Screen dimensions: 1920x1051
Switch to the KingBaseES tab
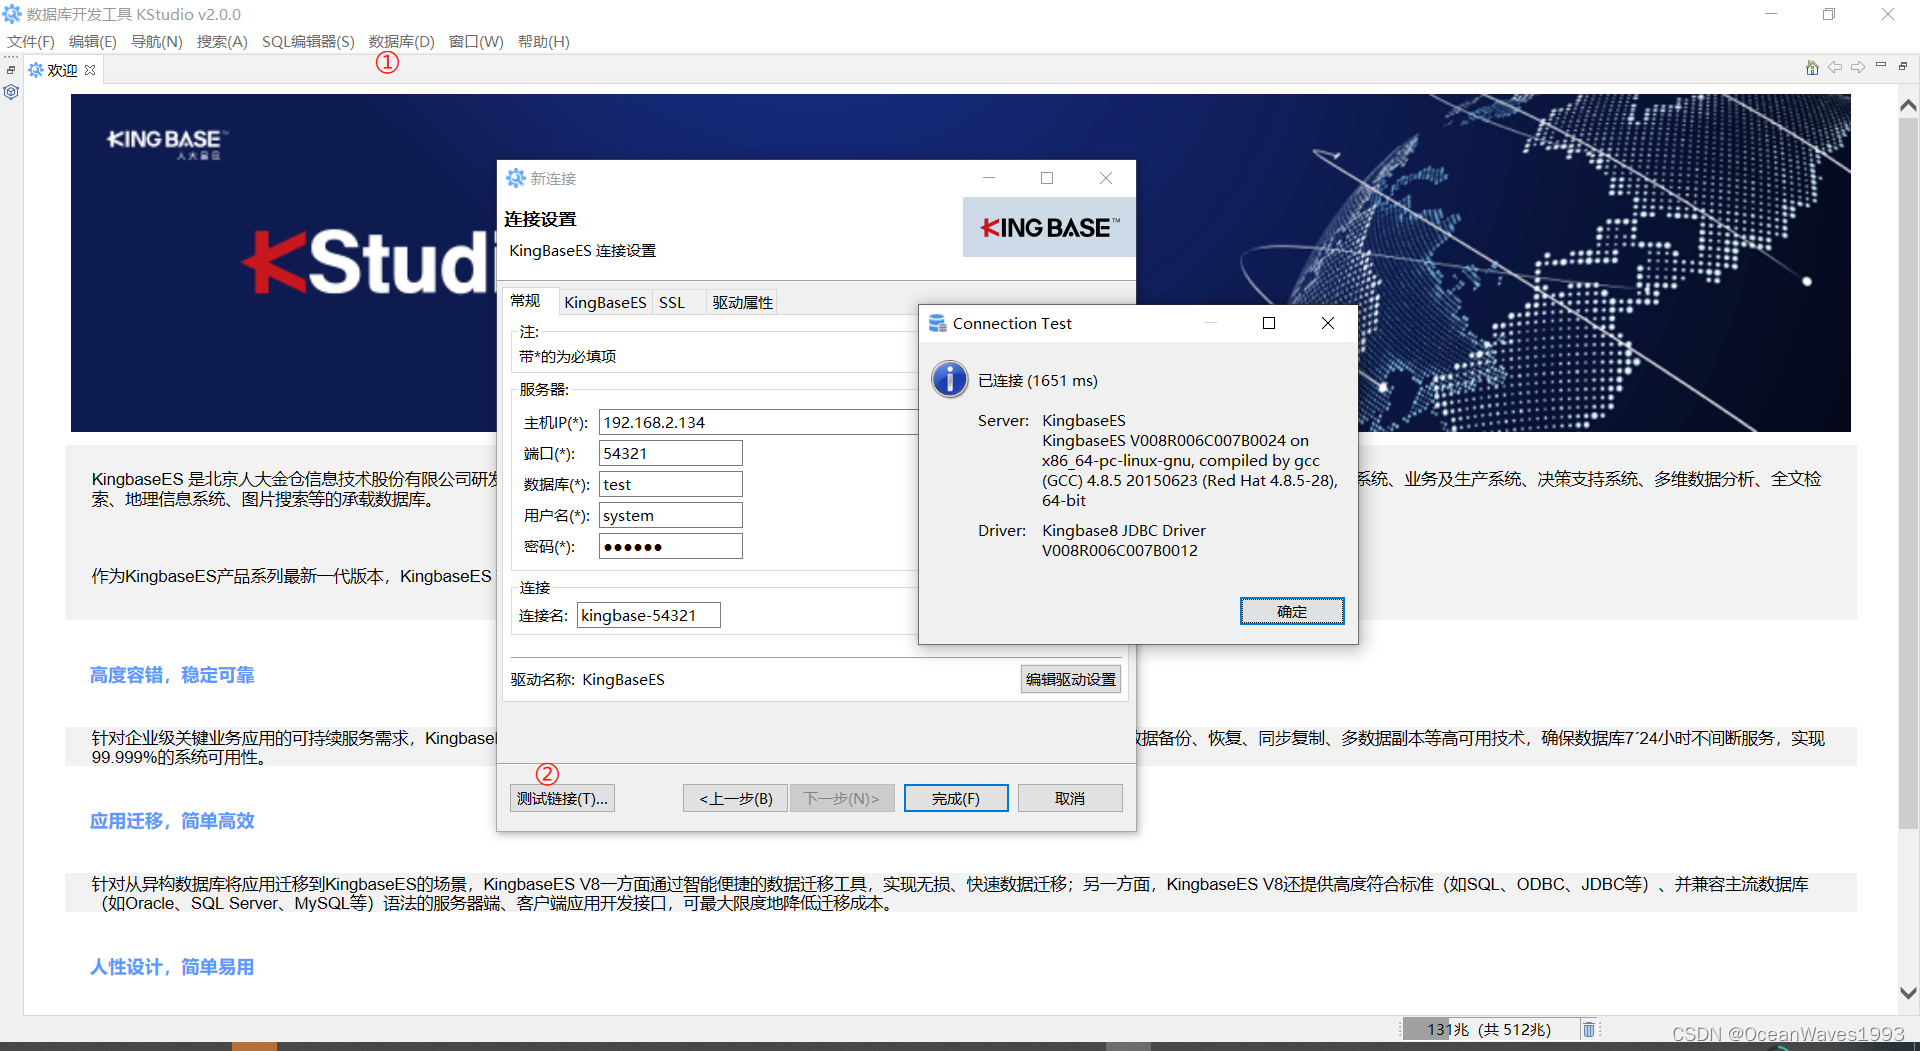coord(605,302)
